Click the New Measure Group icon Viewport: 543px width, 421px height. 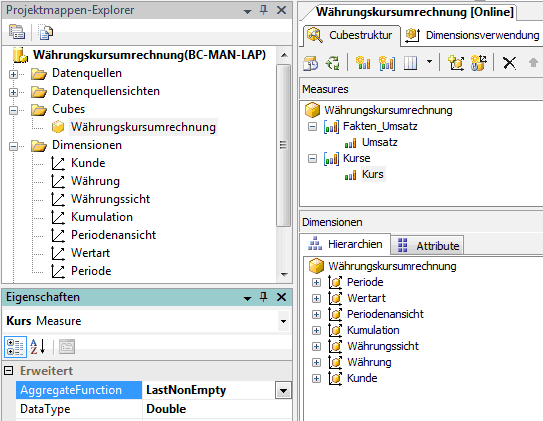point(386,63)
